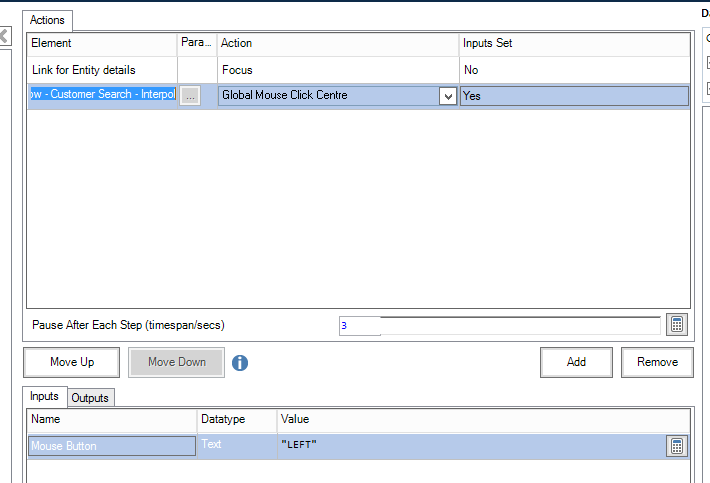The image size is (710, 483).
Task: Click Add to create new action
Action: point(576,362)
